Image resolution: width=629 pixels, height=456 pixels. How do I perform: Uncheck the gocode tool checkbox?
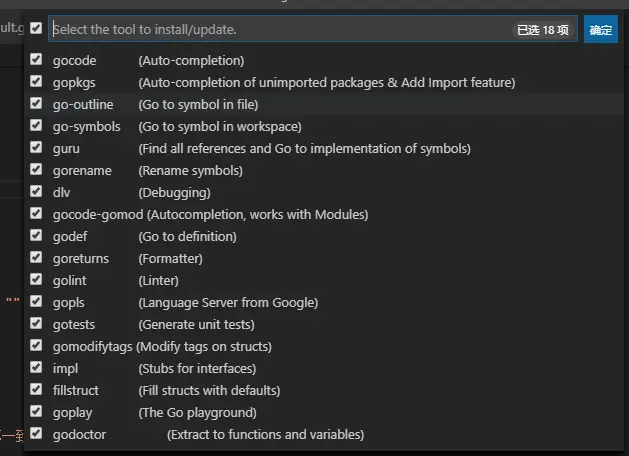[37, 60]
